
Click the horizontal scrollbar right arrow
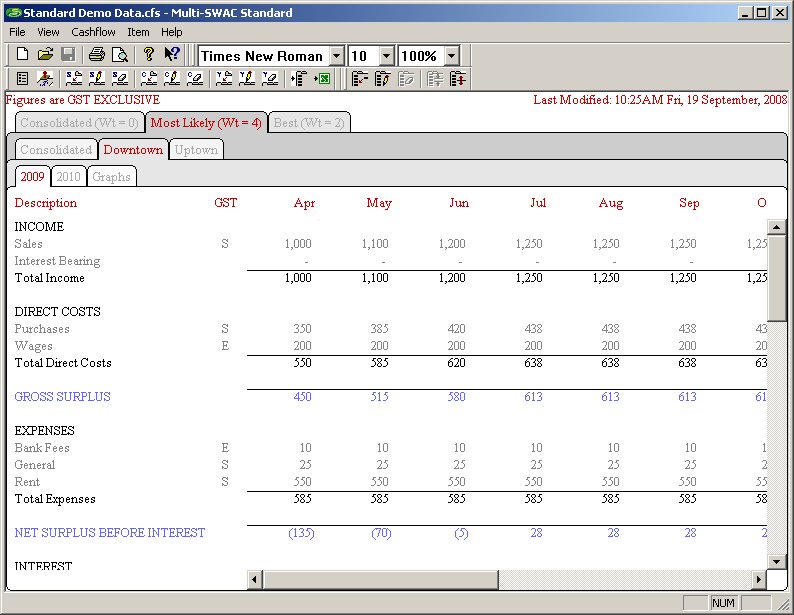tap(759, 580)
